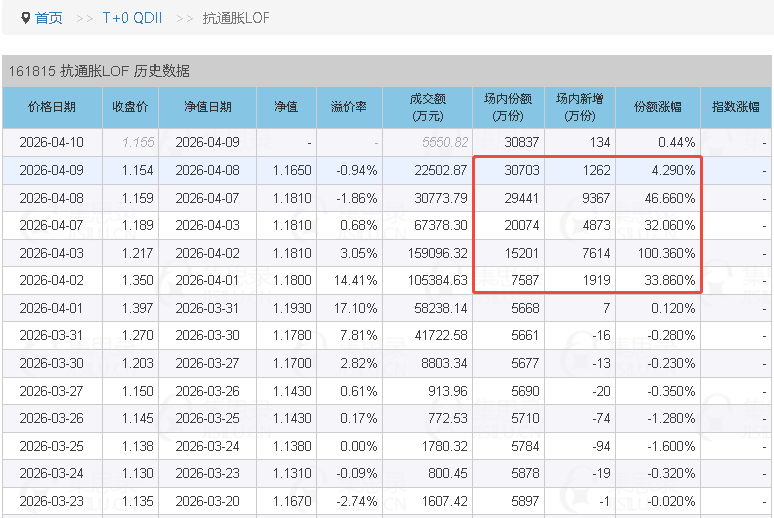Click the location pin icon beside 首页

(25, 18)
